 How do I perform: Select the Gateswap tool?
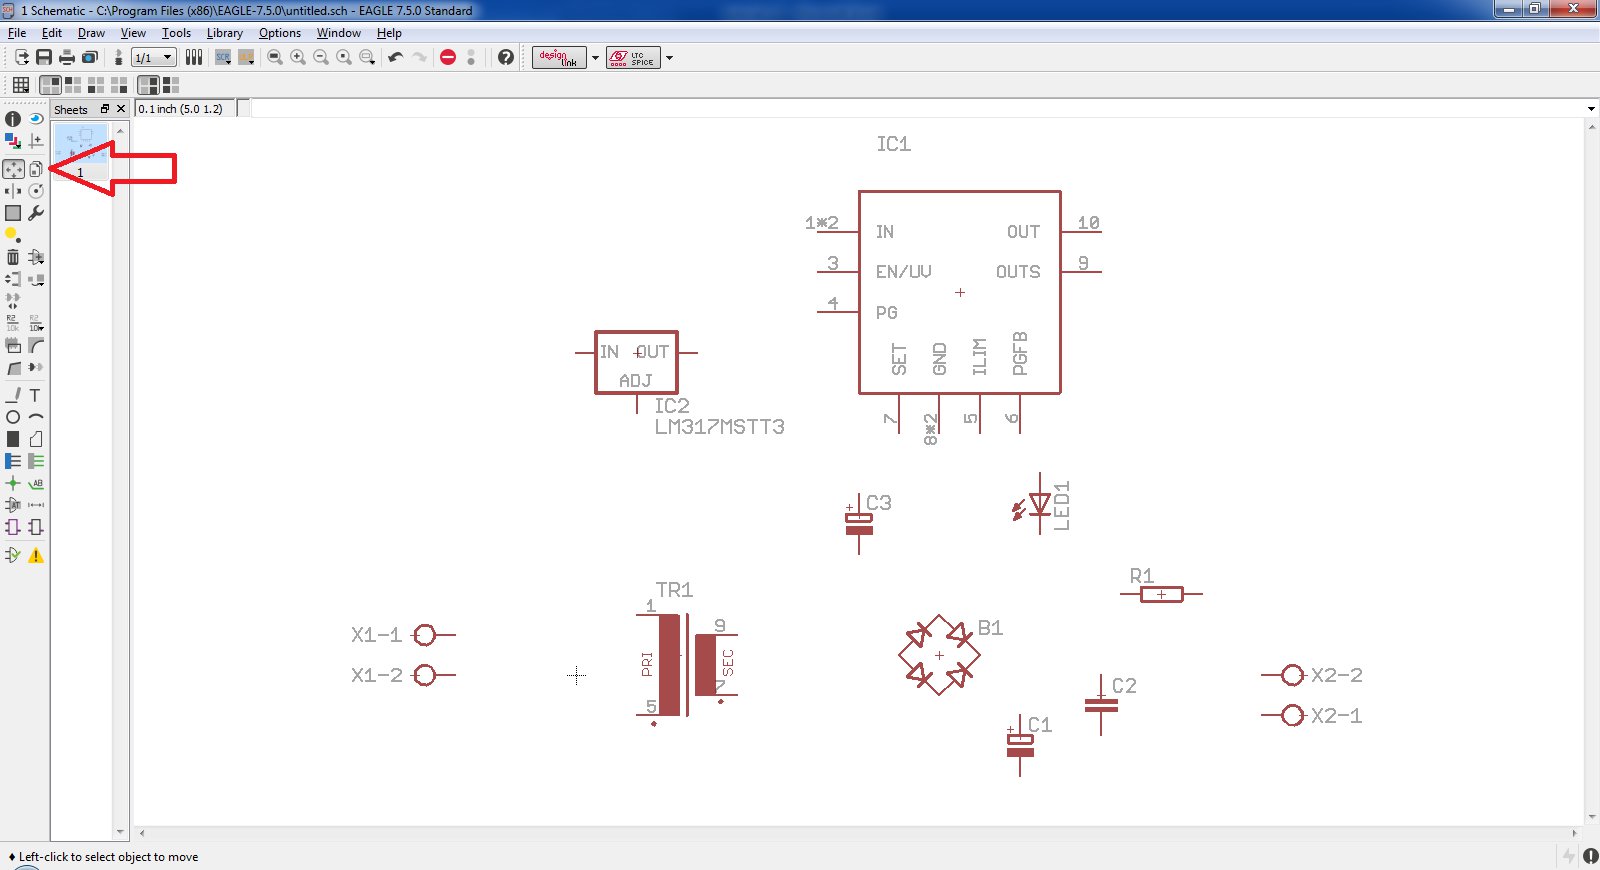click(x=13, y=301)
